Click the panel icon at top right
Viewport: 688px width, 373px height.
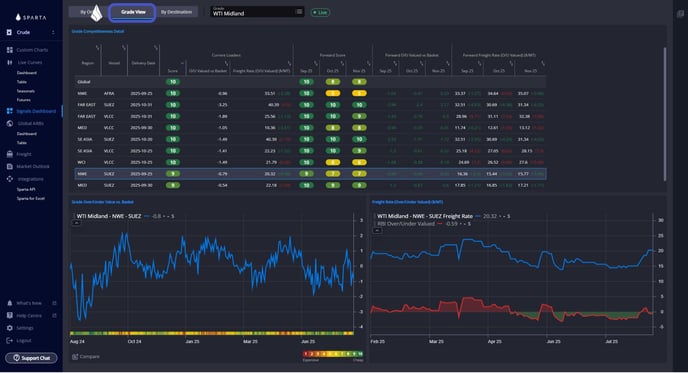tap(680, 14)
